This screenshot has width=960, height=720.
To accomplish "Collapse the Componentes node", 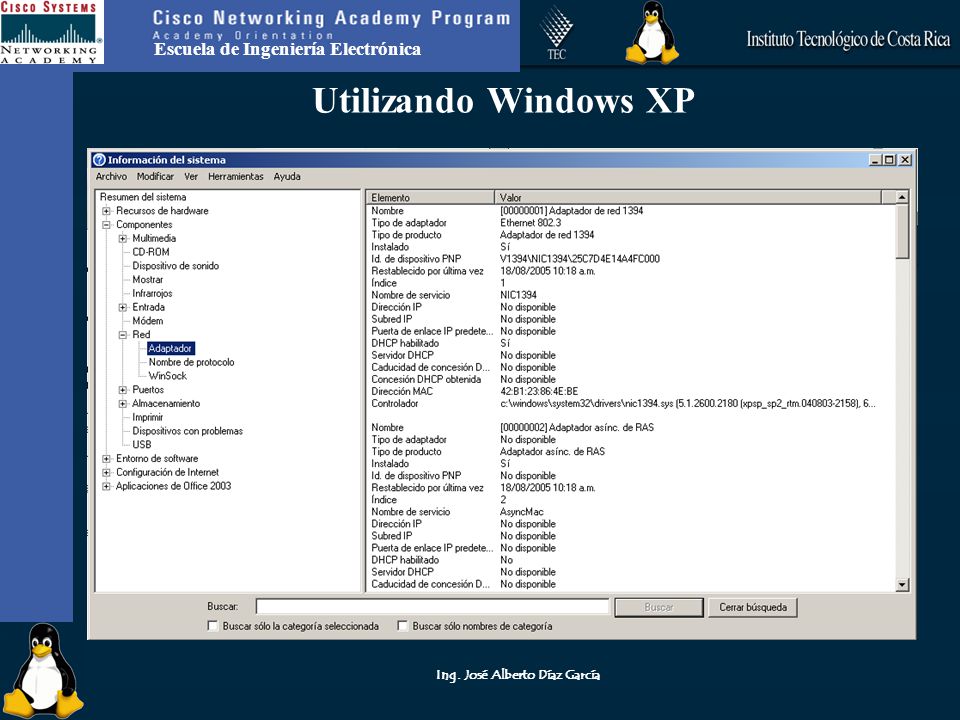I will click(x=107, y=225).
